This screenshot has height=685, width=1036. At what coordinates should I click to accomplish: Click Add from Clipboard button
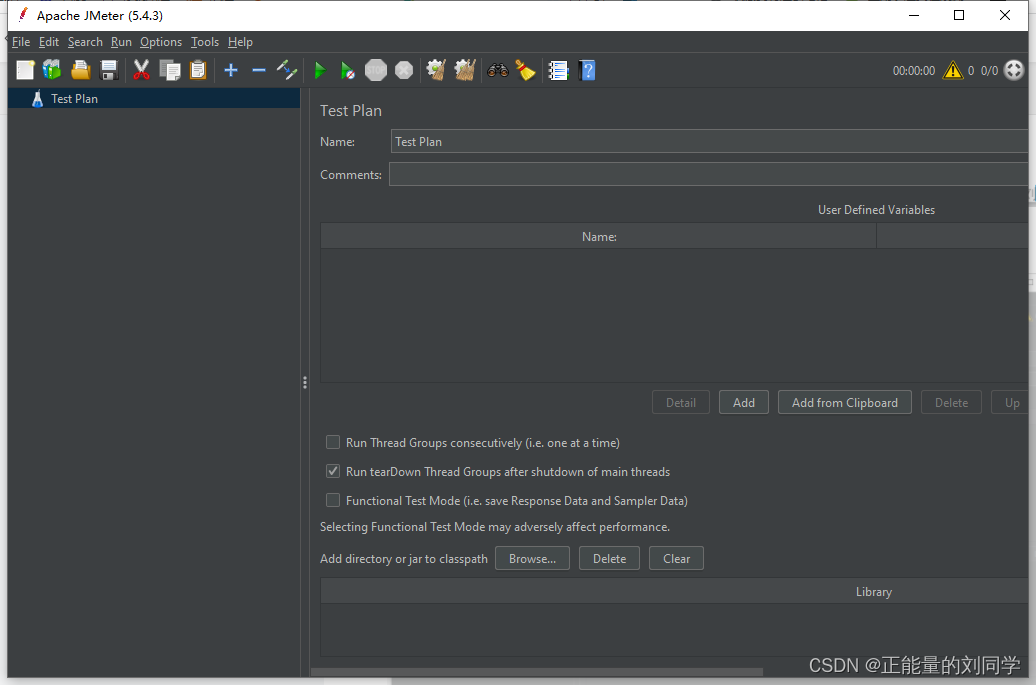point(845,402)
